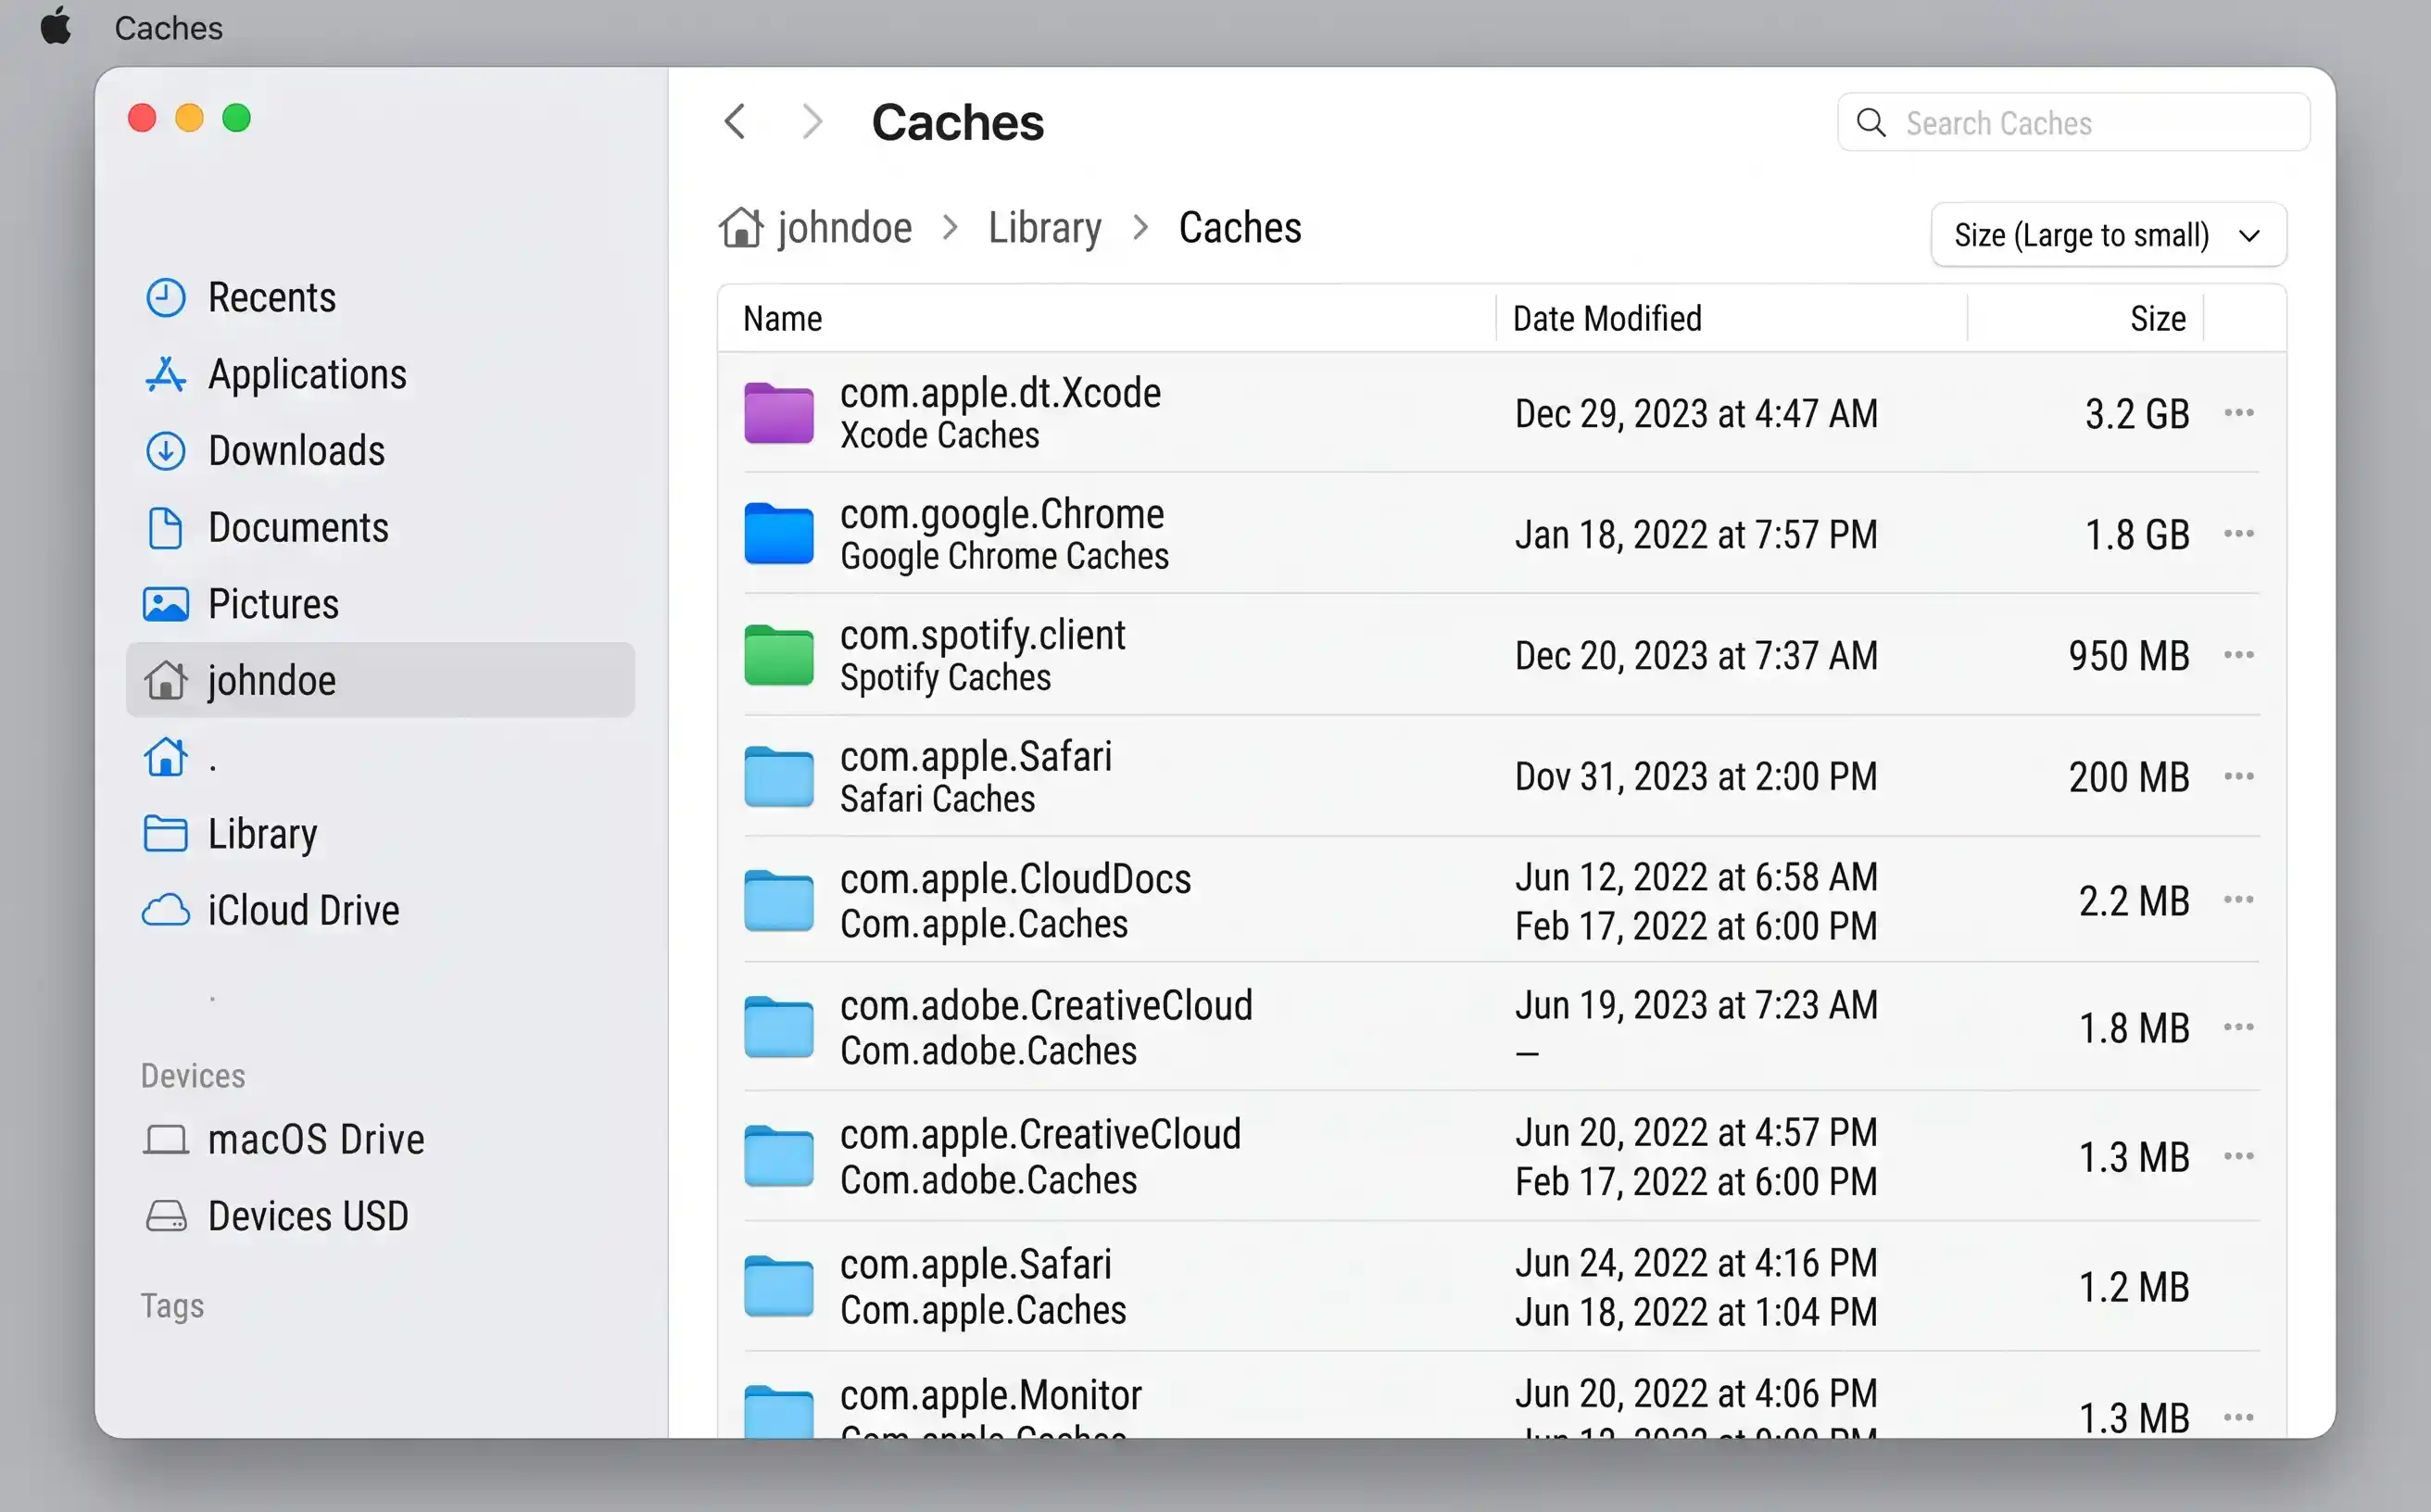Click the macOS Drive laptop icon
Image resolution: width=2431 pixels, height=1512 pixels.
click(x=165, y=1140)
